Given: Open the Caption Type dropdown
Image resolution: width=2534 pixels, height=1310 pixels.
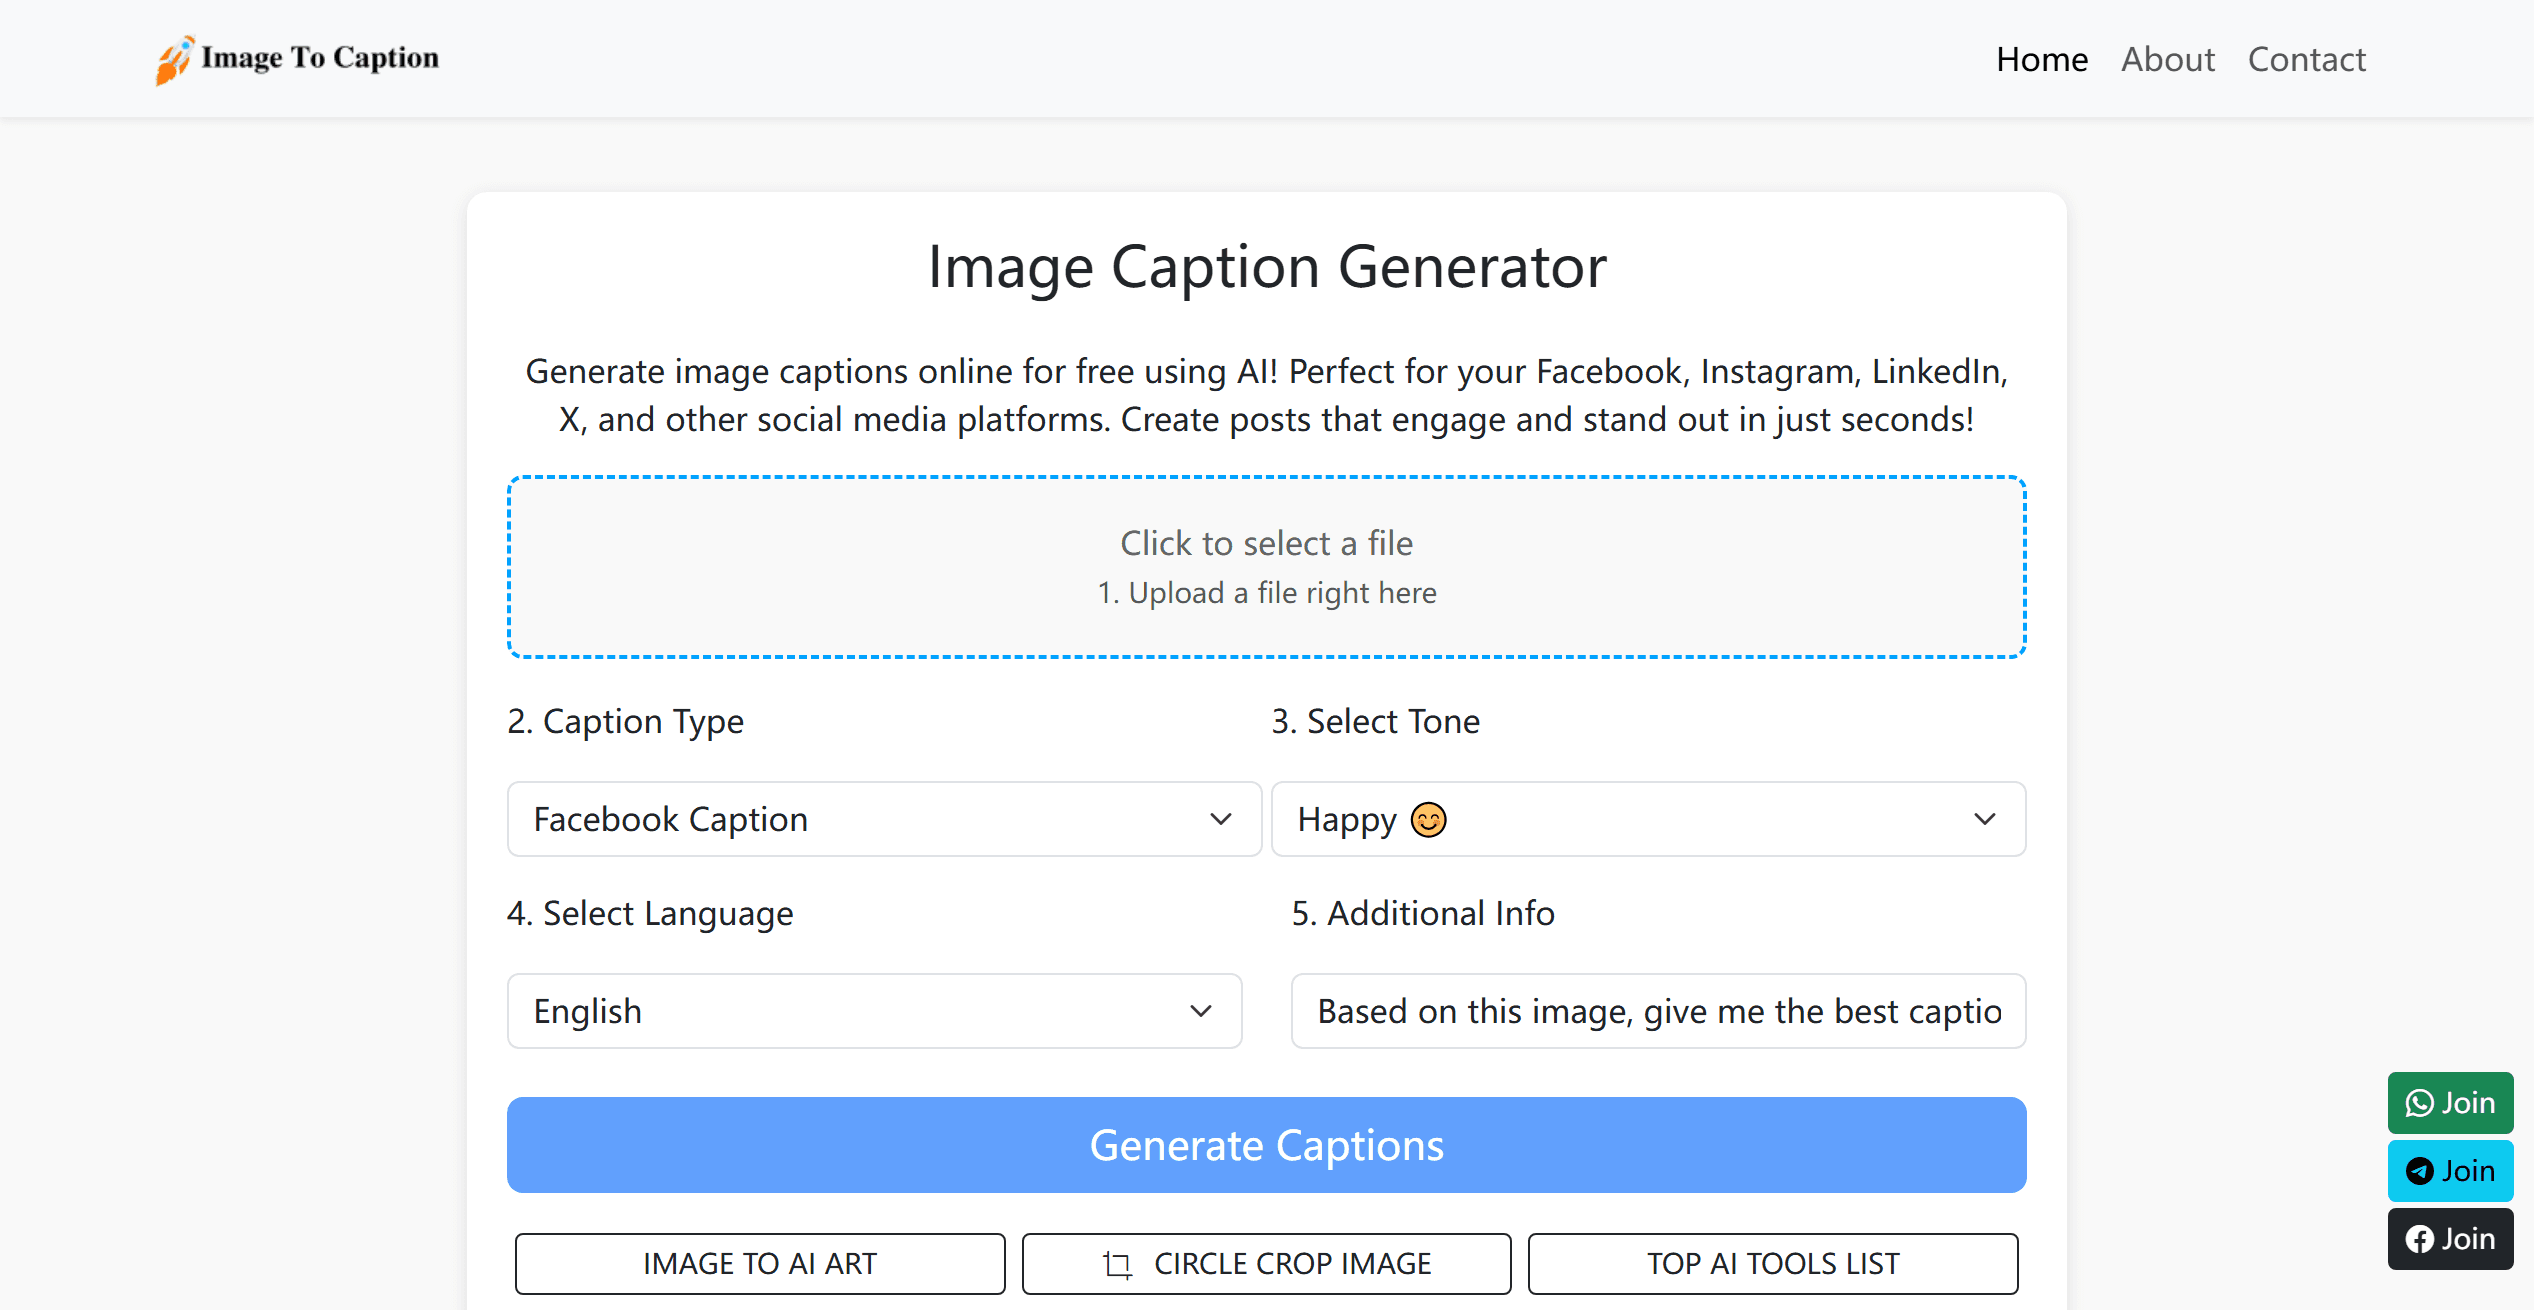Looking at the screenshot, I should click(x=883, y=819).
